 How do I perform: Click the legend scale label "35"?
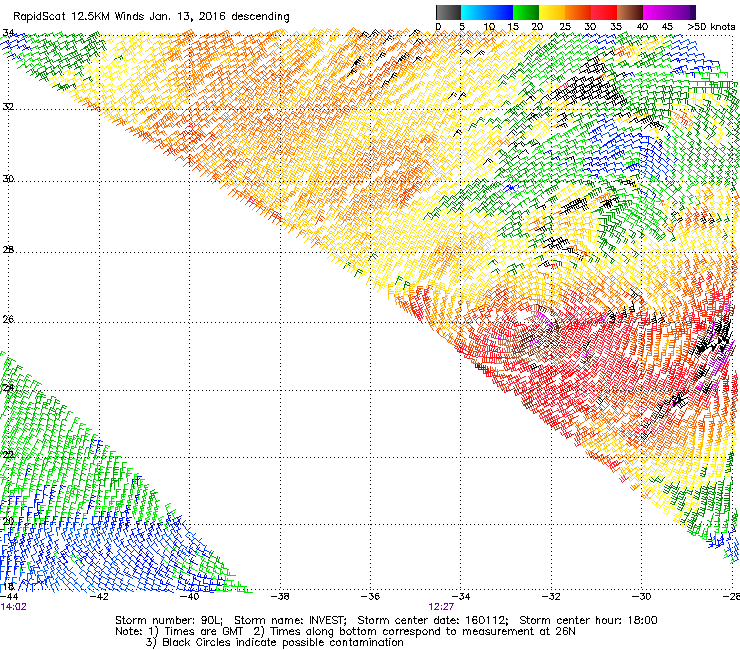(x=616, y=27)
